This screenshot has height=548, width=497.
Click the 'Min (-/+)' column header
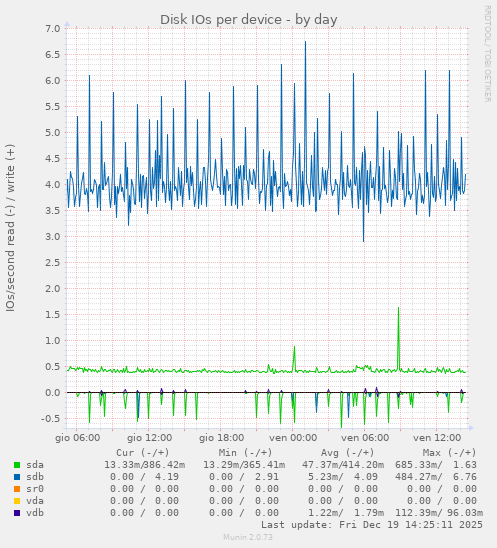[245, 453]
